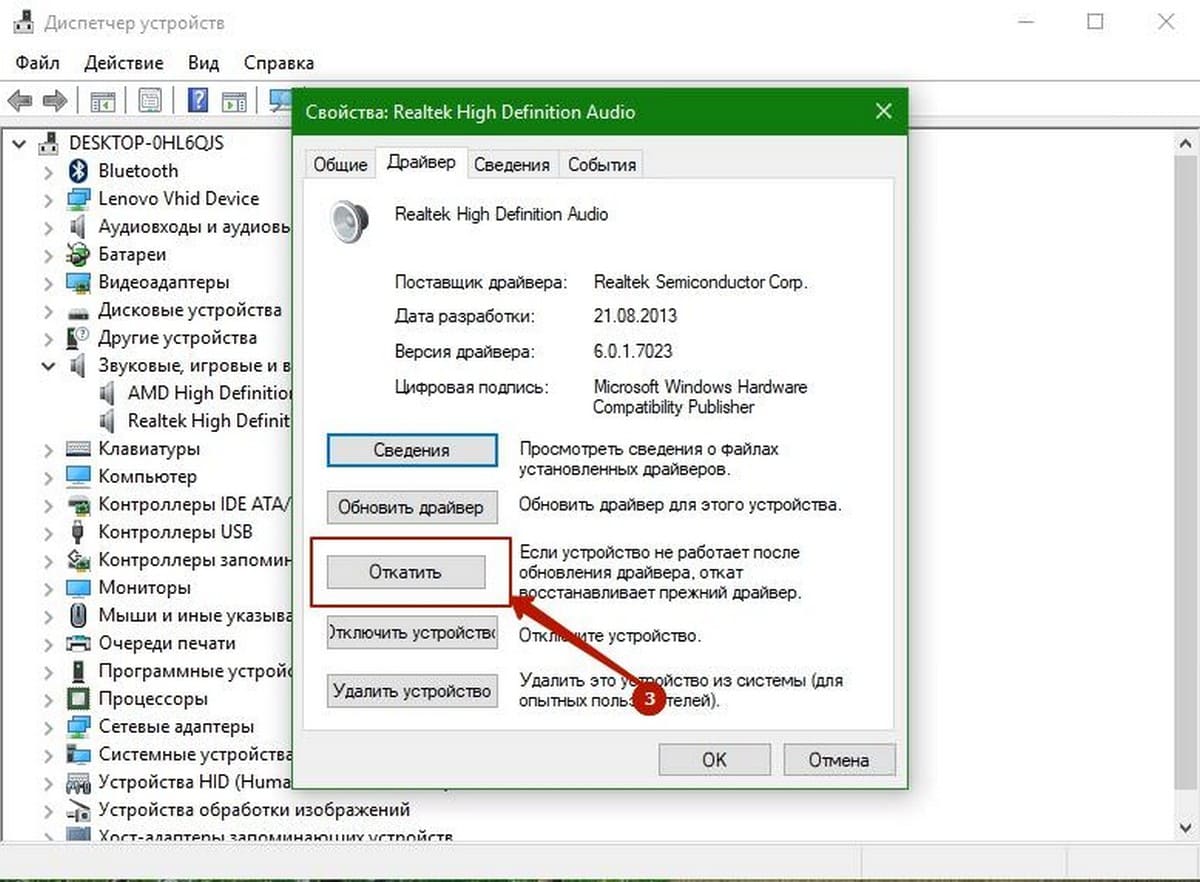The width and height of the screenshot is (1200, 882).
Task: Select the Контроллеры IDE ATA row
Action: click(181, 504)
